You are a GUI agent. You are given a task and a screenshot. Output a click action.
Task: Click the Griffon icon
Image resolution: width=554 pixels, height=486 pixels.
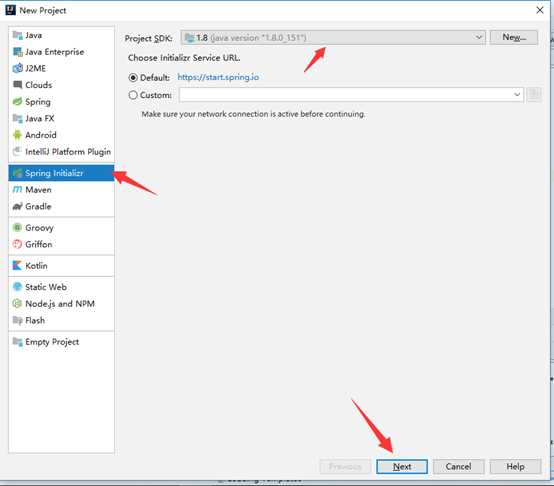click(17, 244)
